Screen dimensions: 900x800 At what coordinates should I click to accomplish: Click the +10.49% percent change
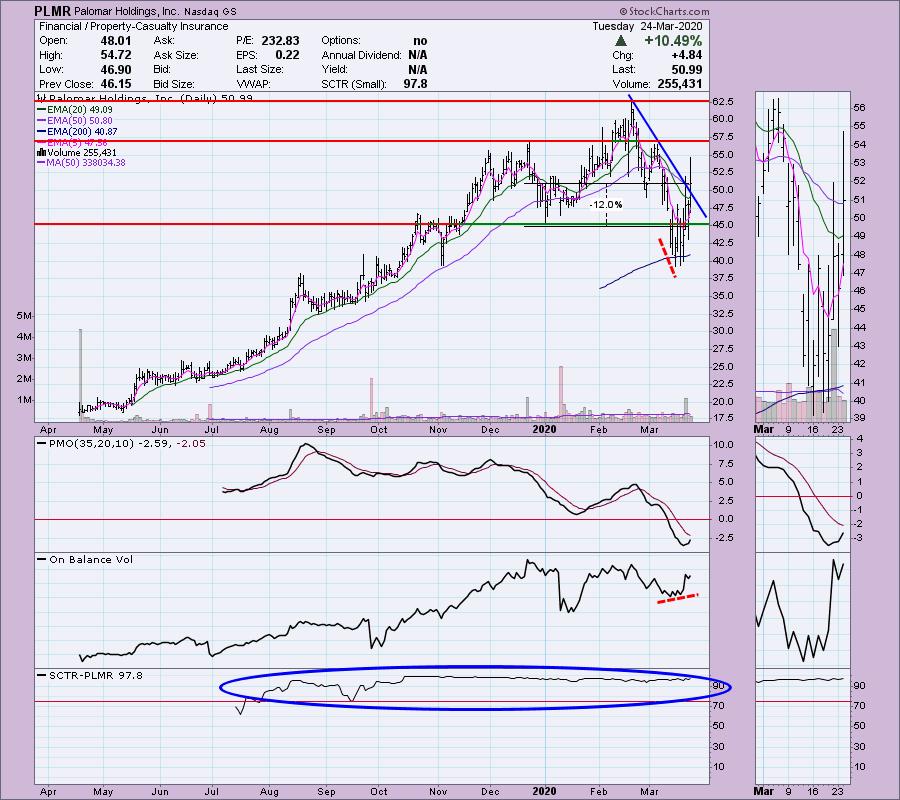tap(673, 41)
